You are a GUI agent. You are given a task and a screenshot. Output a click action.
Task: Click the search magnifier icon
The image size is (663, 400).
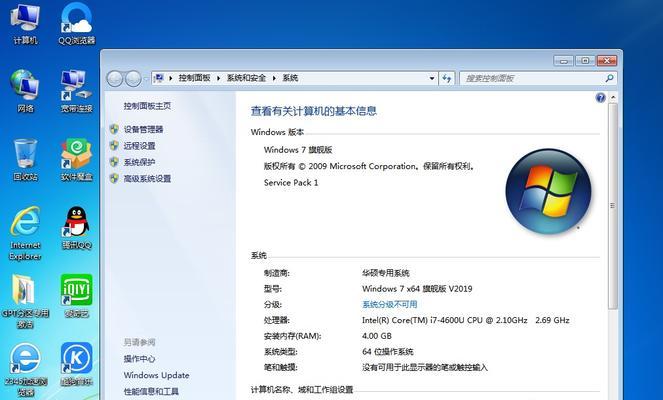click(609, 78)
